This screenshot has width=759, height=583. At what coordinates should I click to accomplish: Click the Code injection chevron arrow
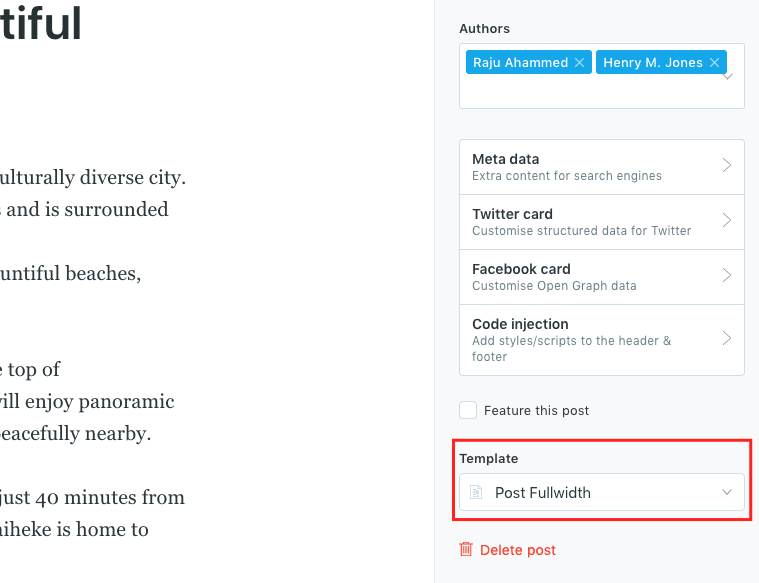click(x=727, y=339)
